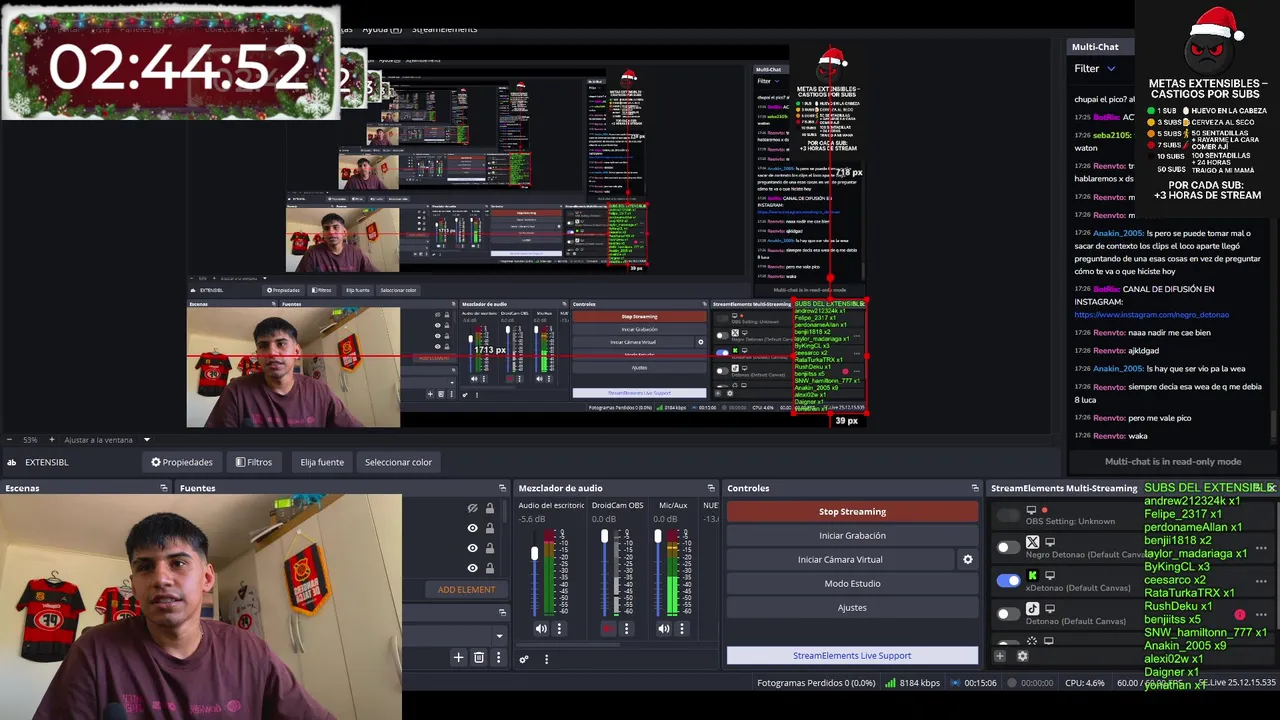Open virtual camera settings gear

tap(967, 560)
